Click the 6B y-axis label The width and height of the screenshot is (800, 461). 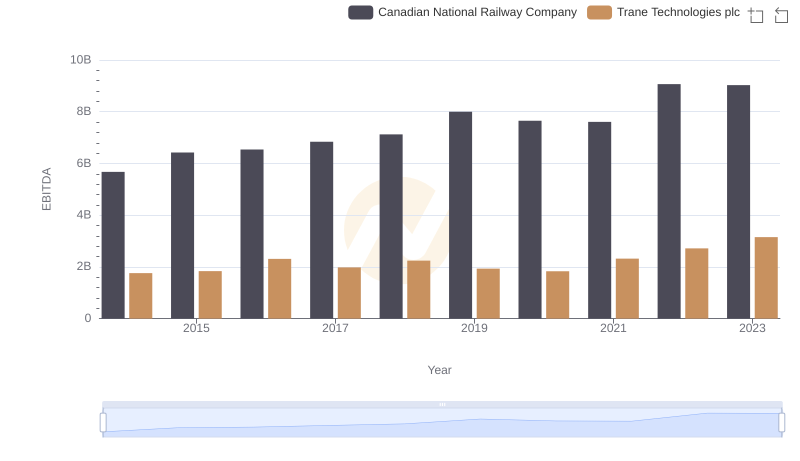click(x=84, y=163)
